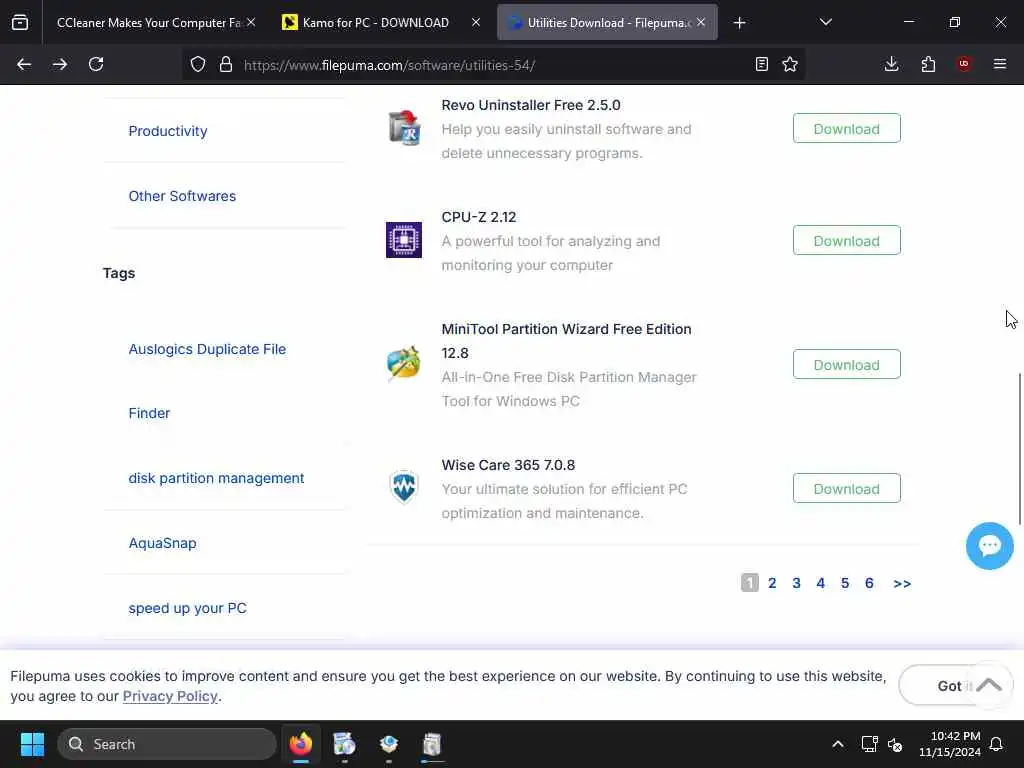Download CPU-Z 2.12
The height and width of the screenshot is (768, 1024).
pos(846,240)
